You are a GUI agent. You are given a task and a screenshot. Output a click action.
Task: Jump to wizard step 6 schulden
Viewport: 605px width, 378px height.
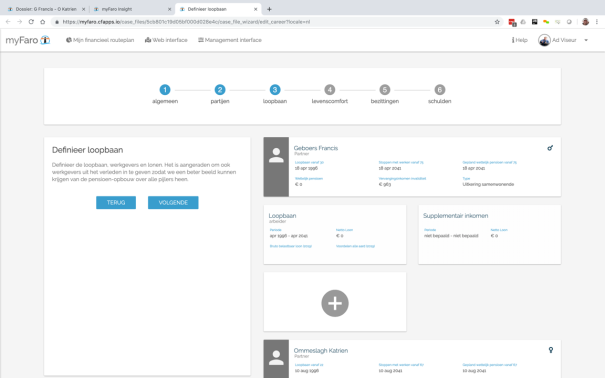[439, 94]
